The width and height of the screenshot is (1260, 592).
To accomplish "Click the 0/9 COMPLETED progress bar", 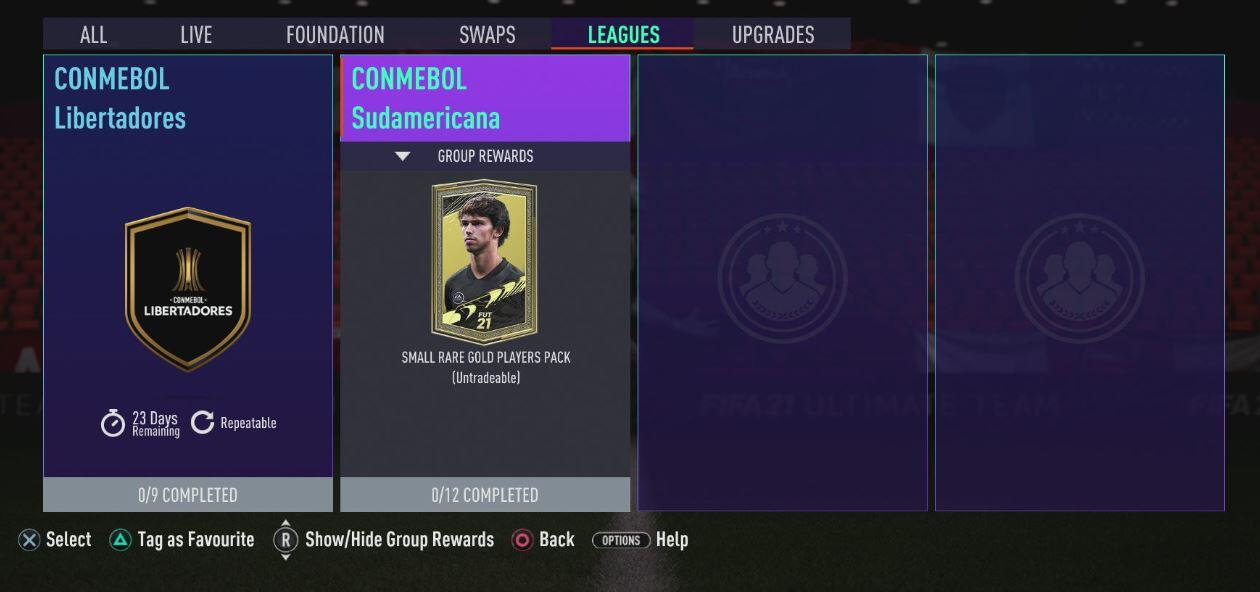I will point(188,495).
